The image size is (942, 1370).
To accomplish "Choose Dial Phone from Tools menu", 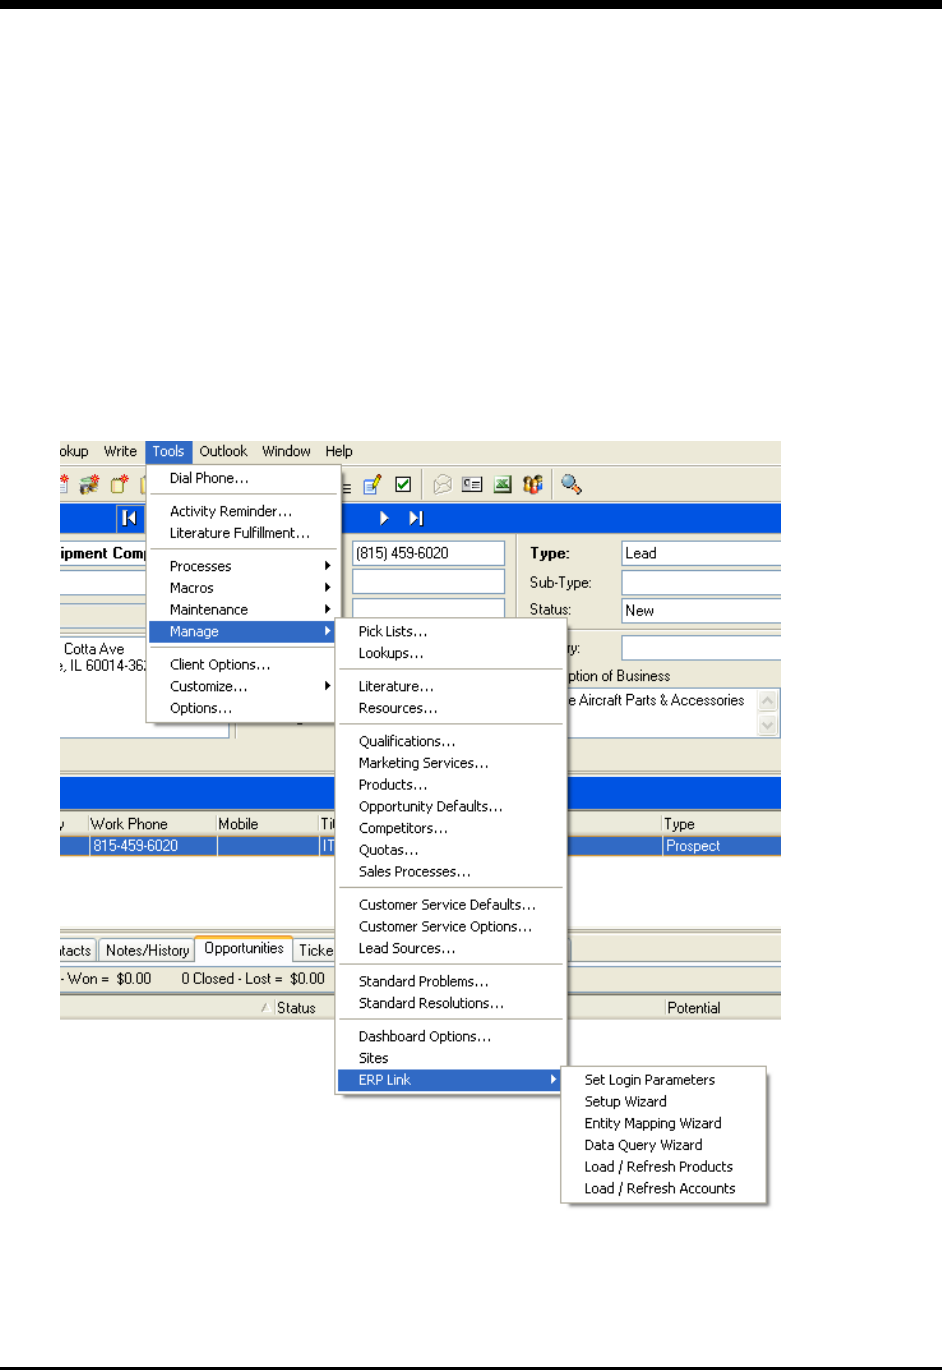I will coord(244,478).
